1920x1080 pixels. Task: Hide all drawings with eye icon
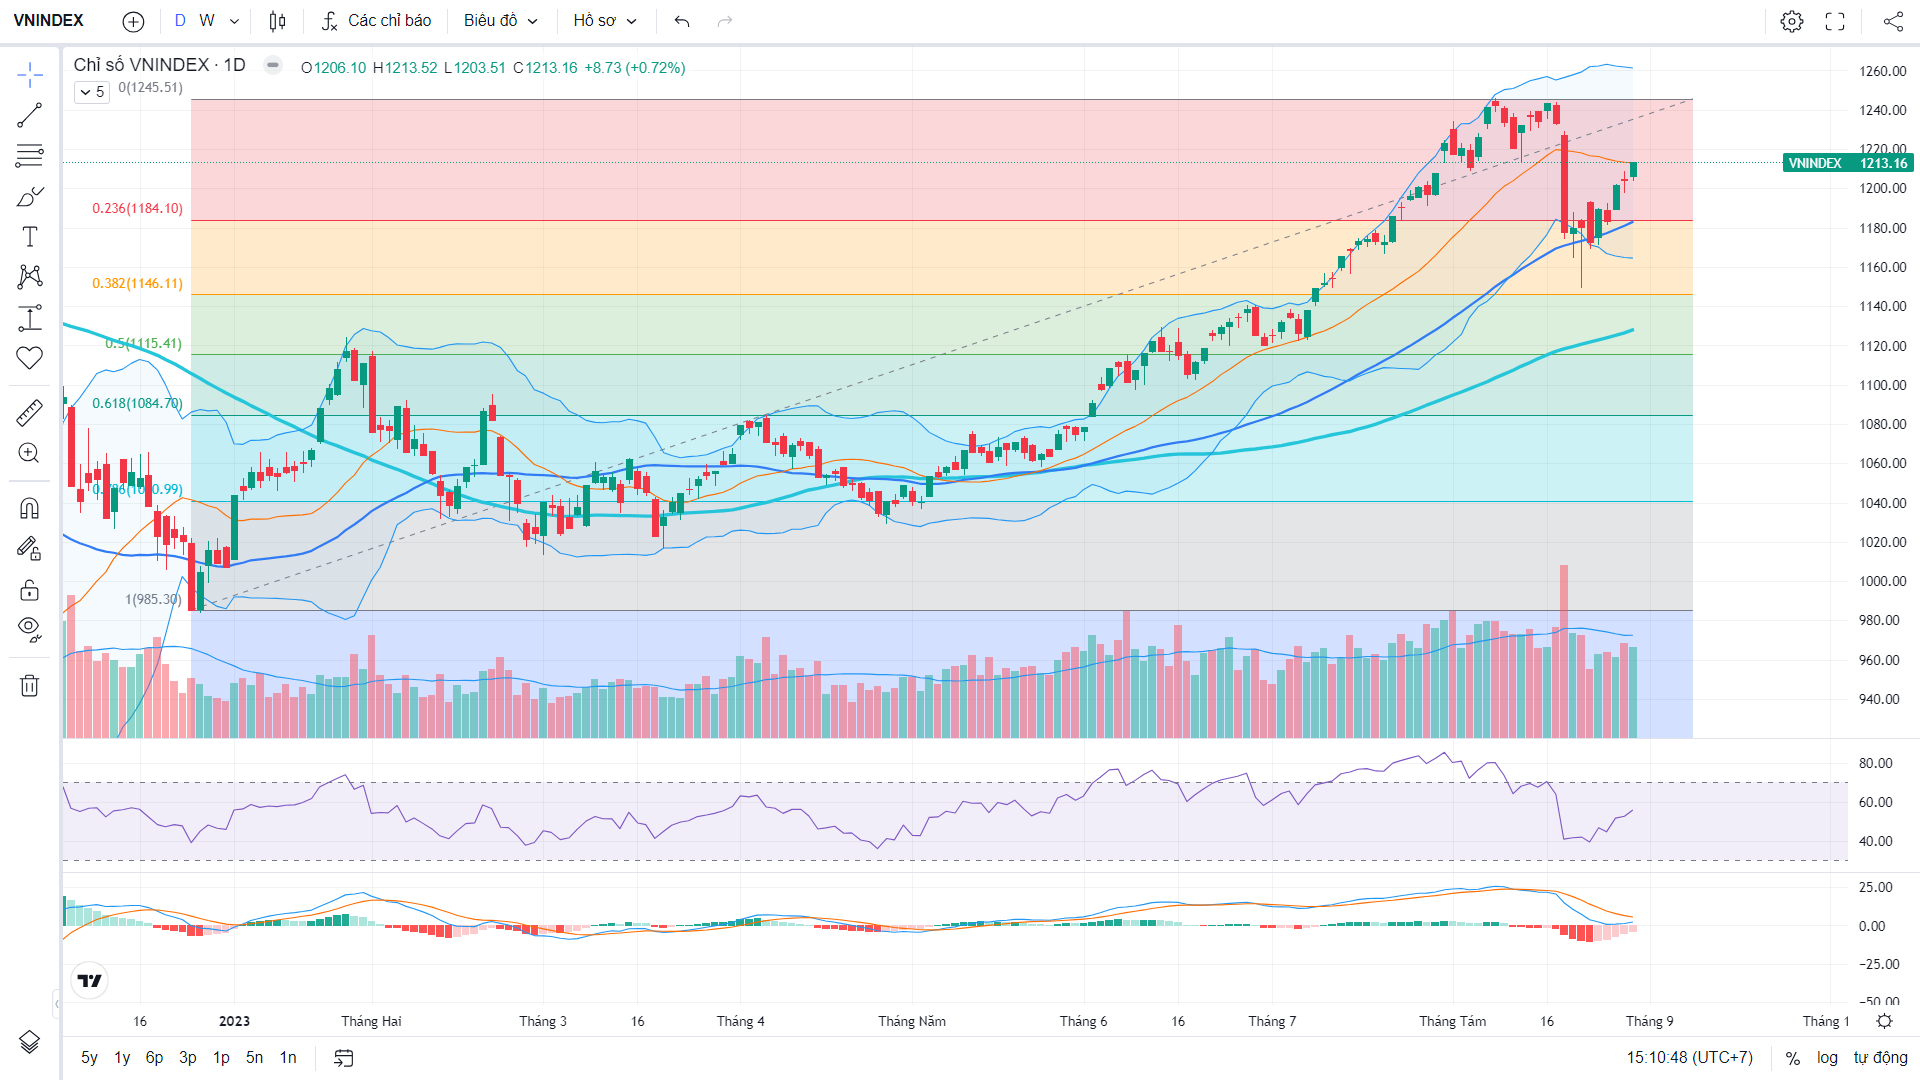click(x=29, y=629)
